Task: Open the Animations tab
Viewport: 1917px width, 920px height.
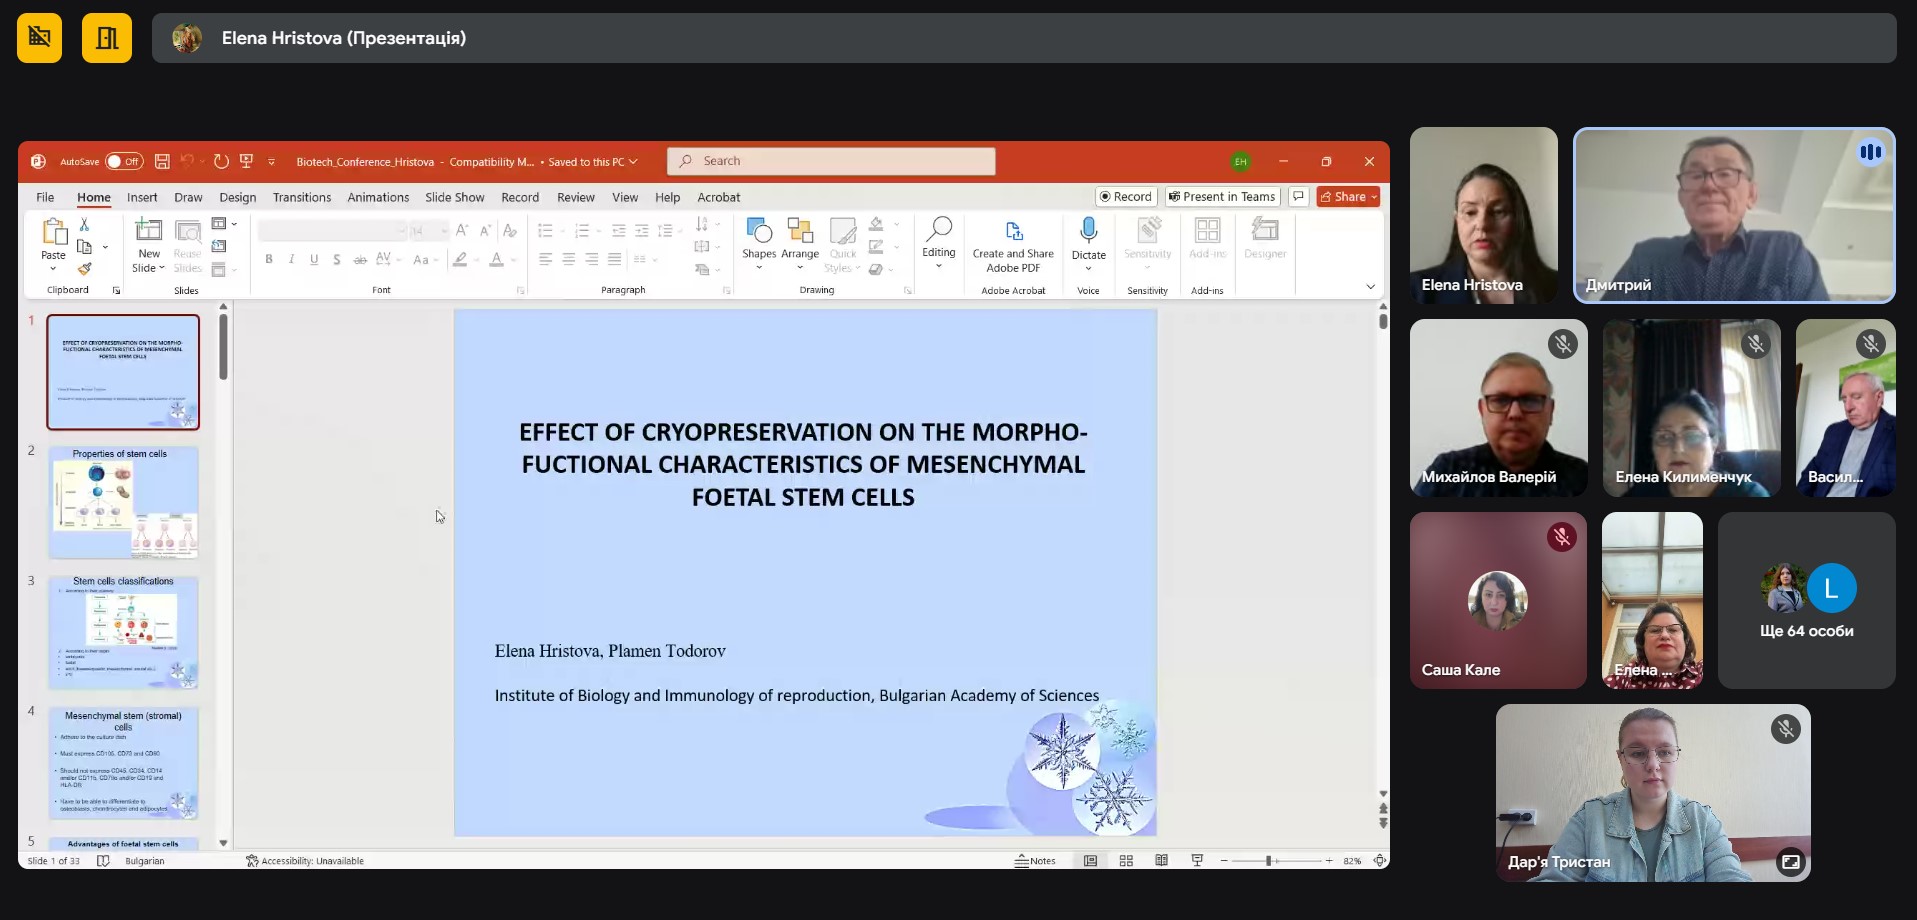Action: point(378,197)
